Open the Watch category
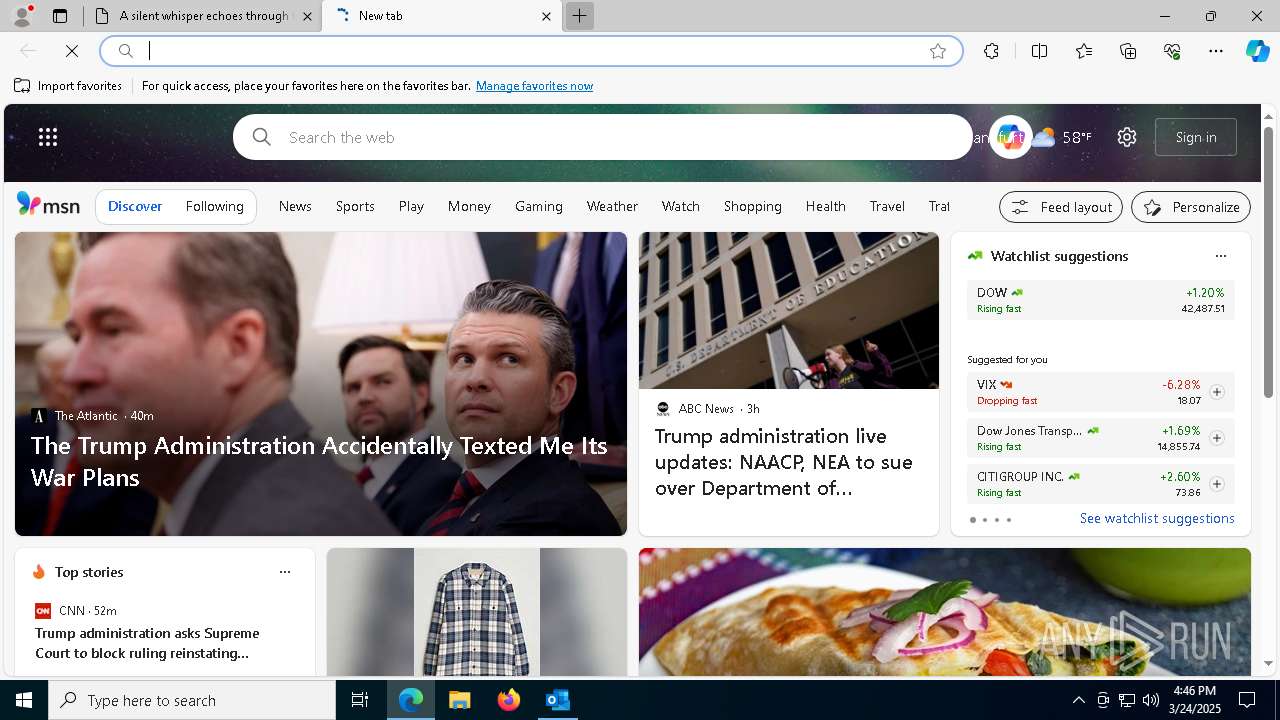The height and width of the screenshot is (720, 1280). 680,206
